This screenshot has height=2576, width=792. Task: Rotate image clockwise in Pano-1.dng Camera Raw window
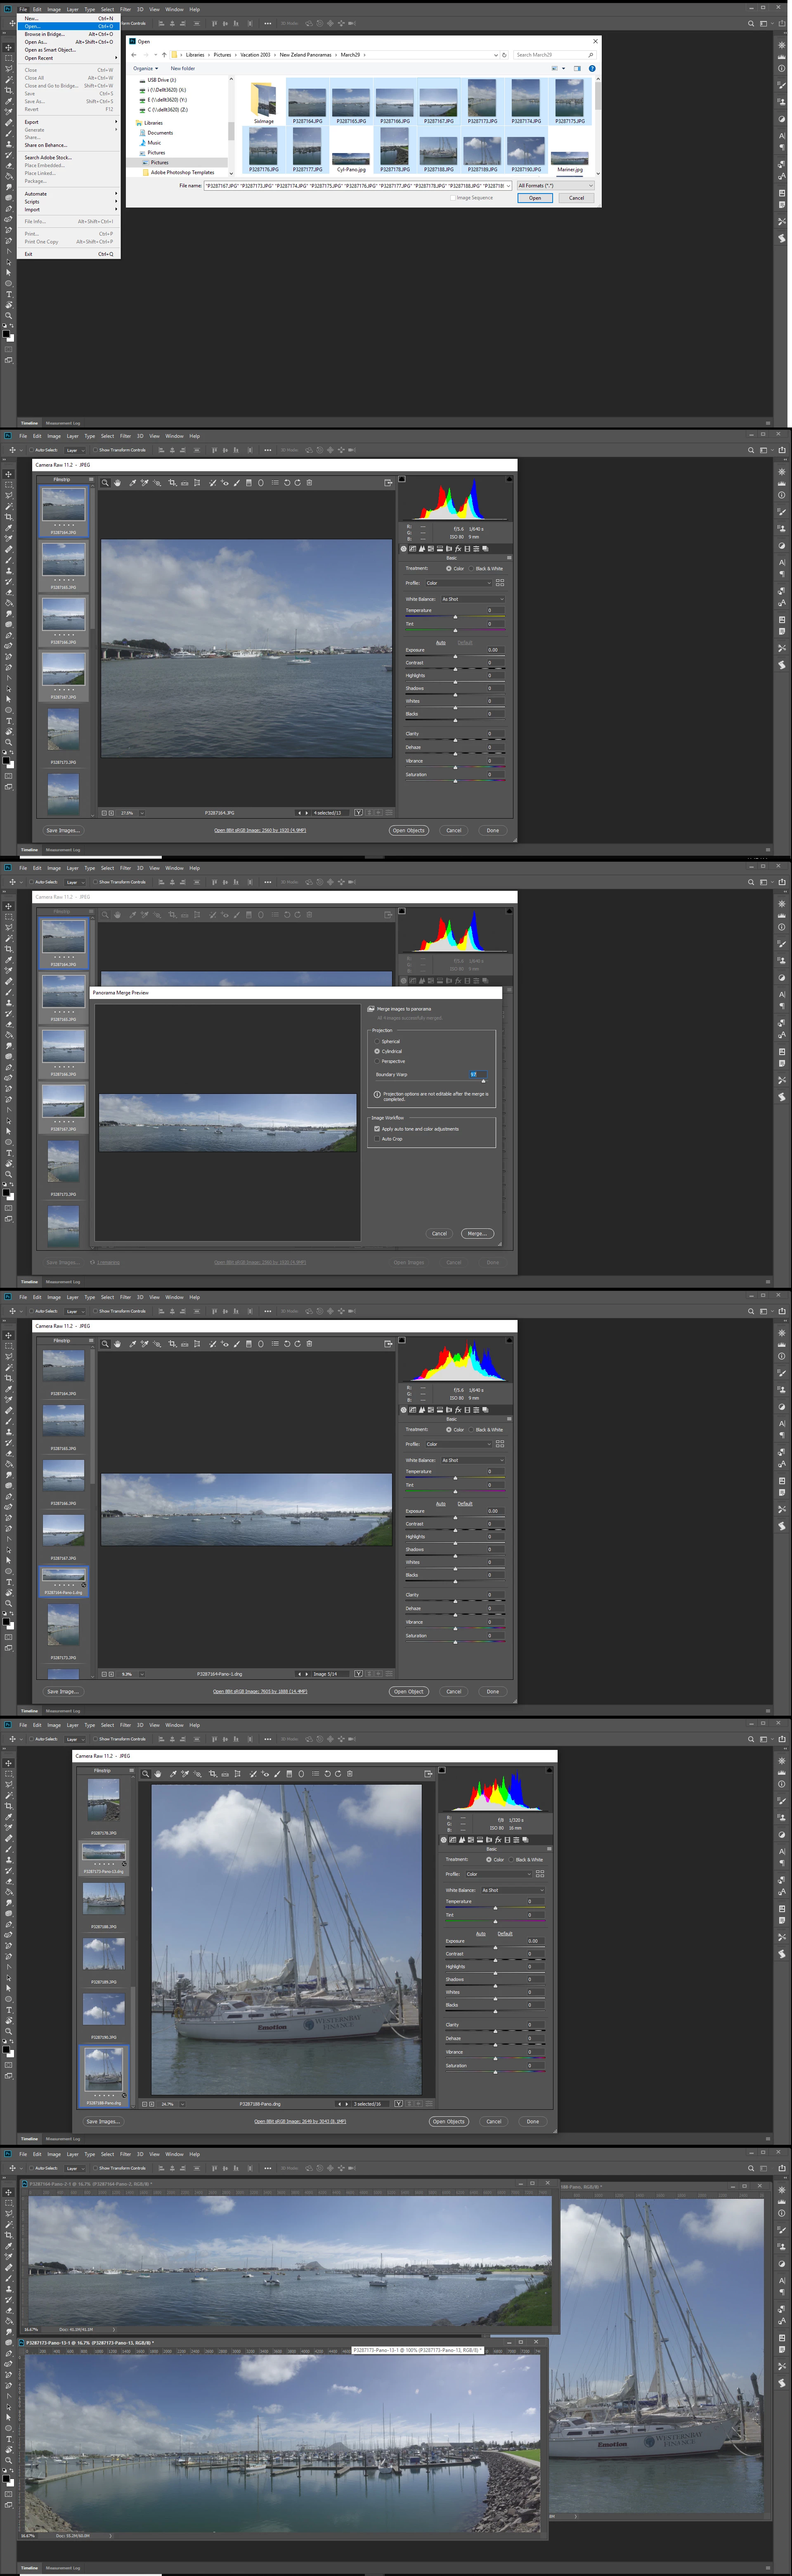click(298, 1343)
